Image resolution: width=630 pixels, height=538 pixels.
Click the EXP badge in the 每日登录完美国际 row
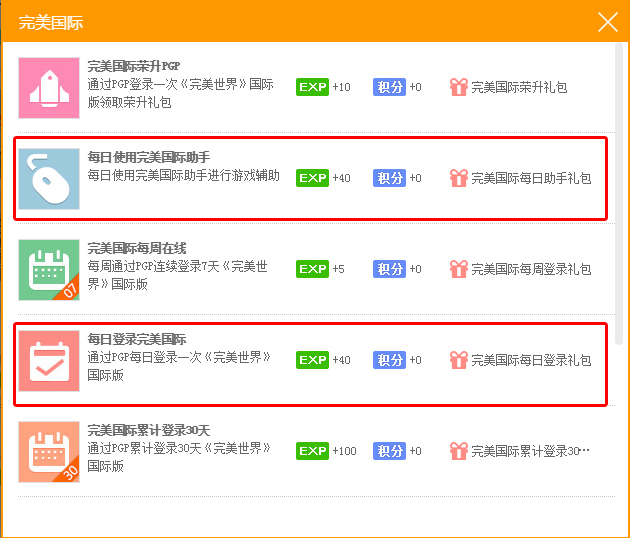312,360
